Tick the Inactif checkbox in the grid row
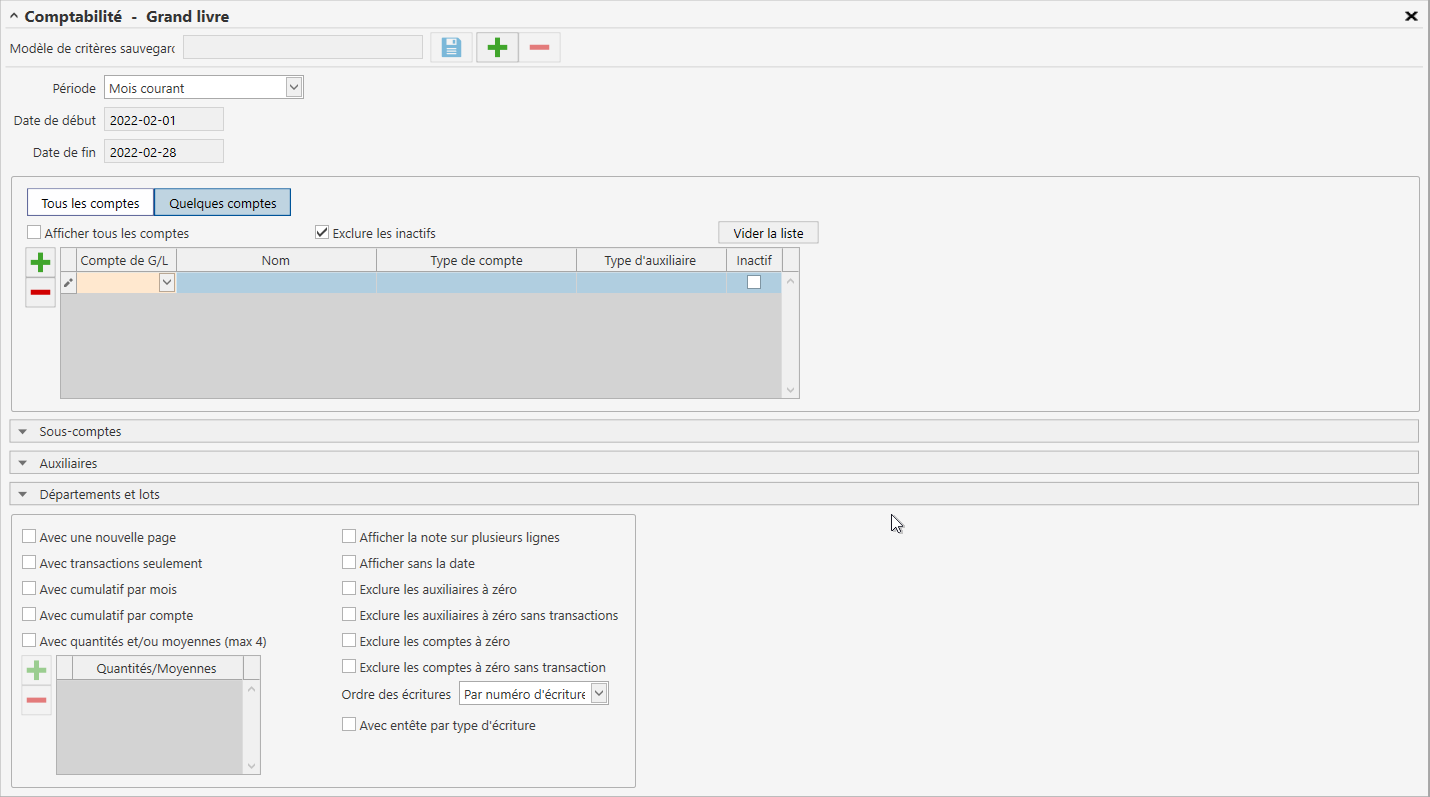The image size is (1430, 797). (x=754, y=282)
